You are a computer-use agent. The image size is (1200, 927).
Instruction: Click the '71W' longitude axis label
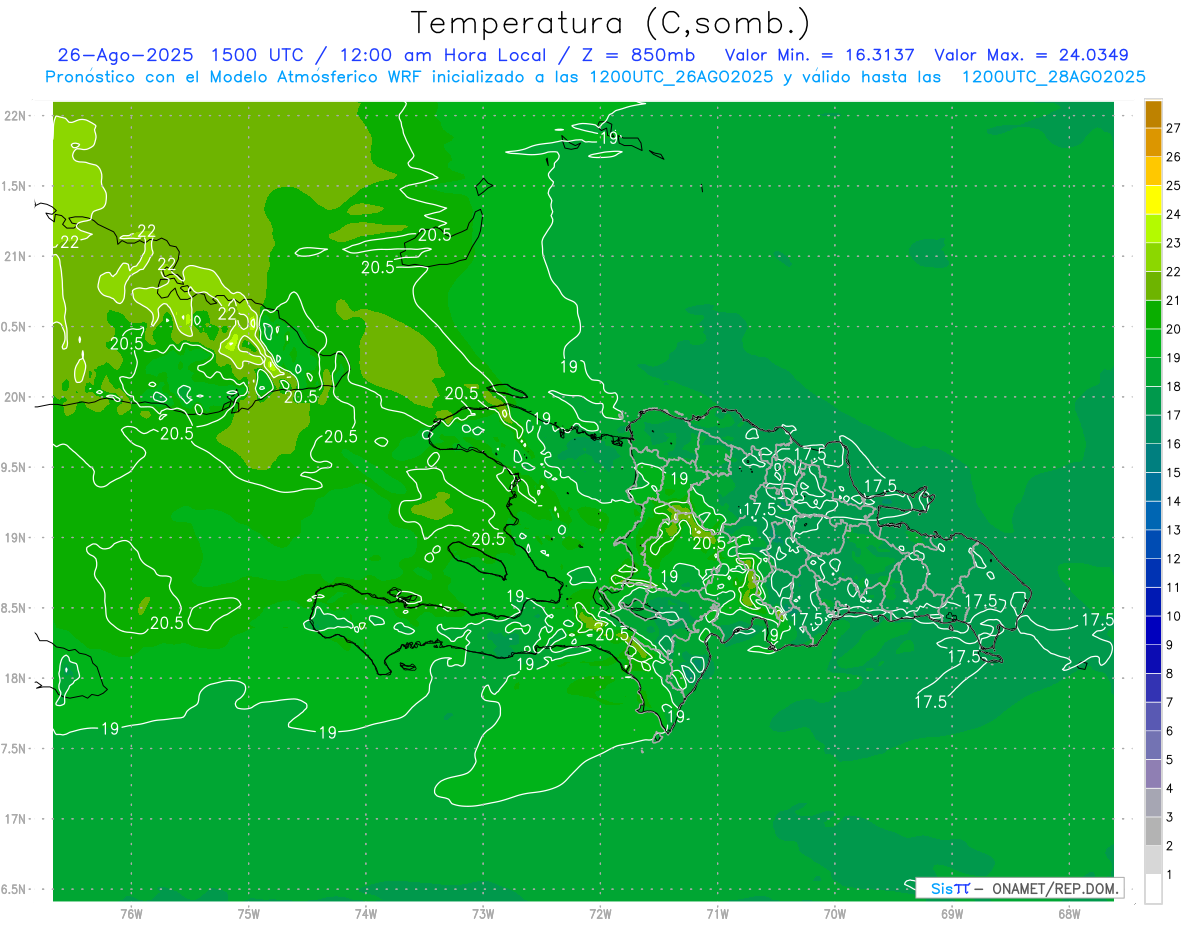(717, 913)
